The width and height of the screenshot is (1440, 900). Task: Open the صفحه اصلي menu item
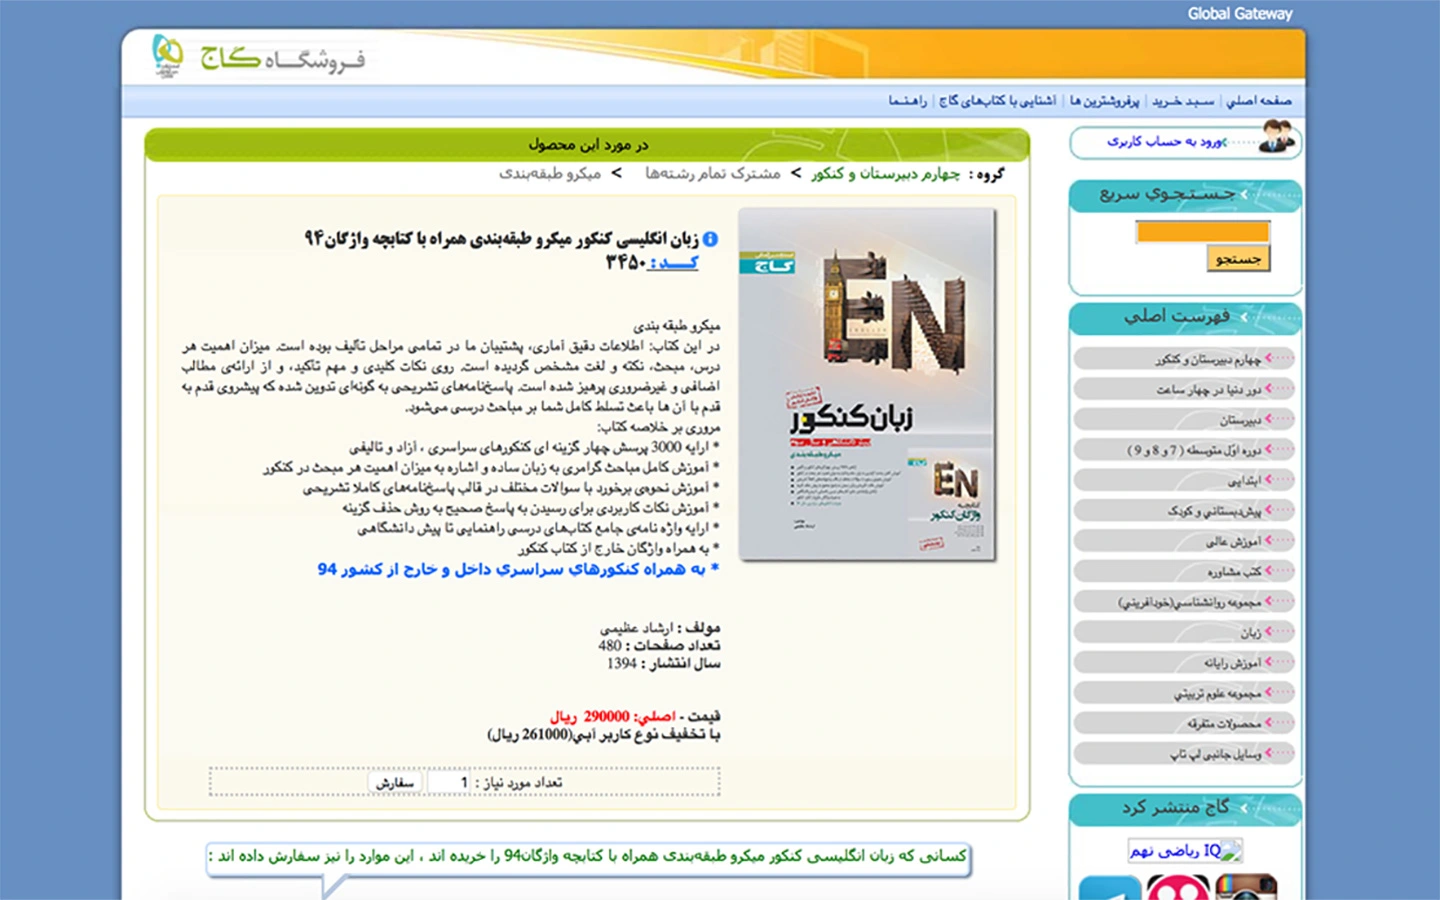pos(1259,101)
